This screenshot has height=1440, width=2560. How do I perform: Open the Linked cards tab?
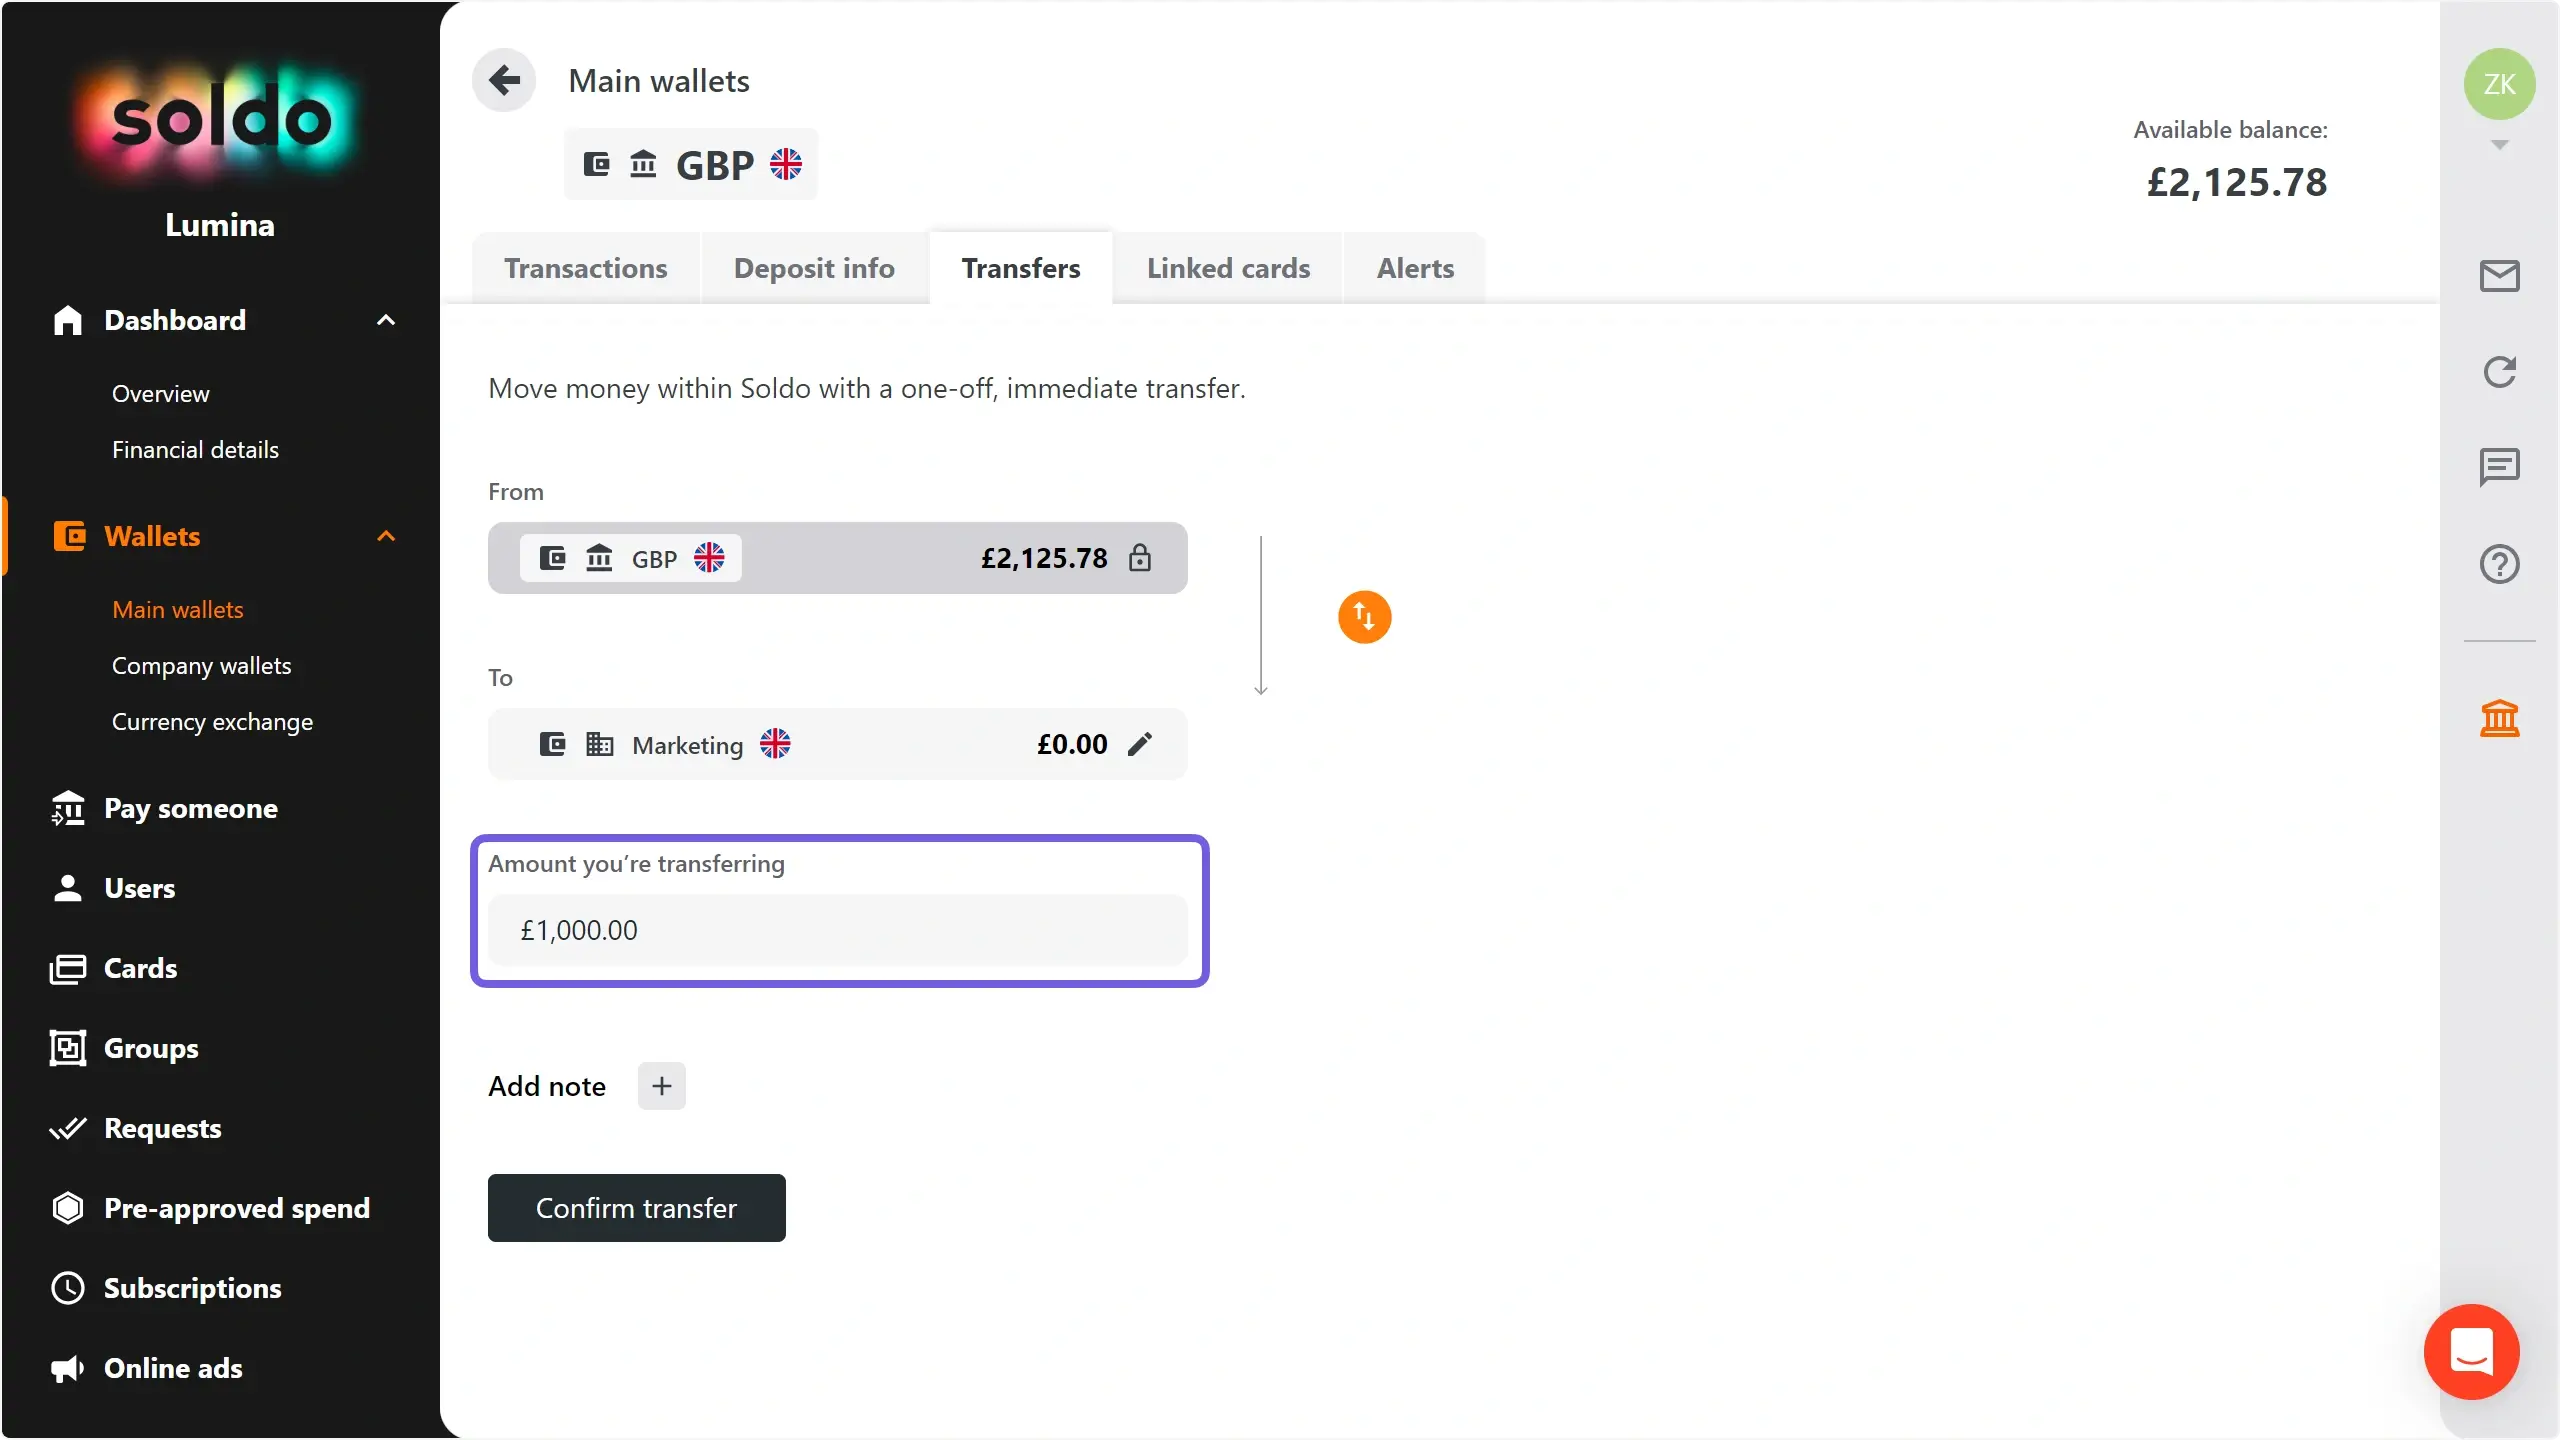pos(1228,268)
